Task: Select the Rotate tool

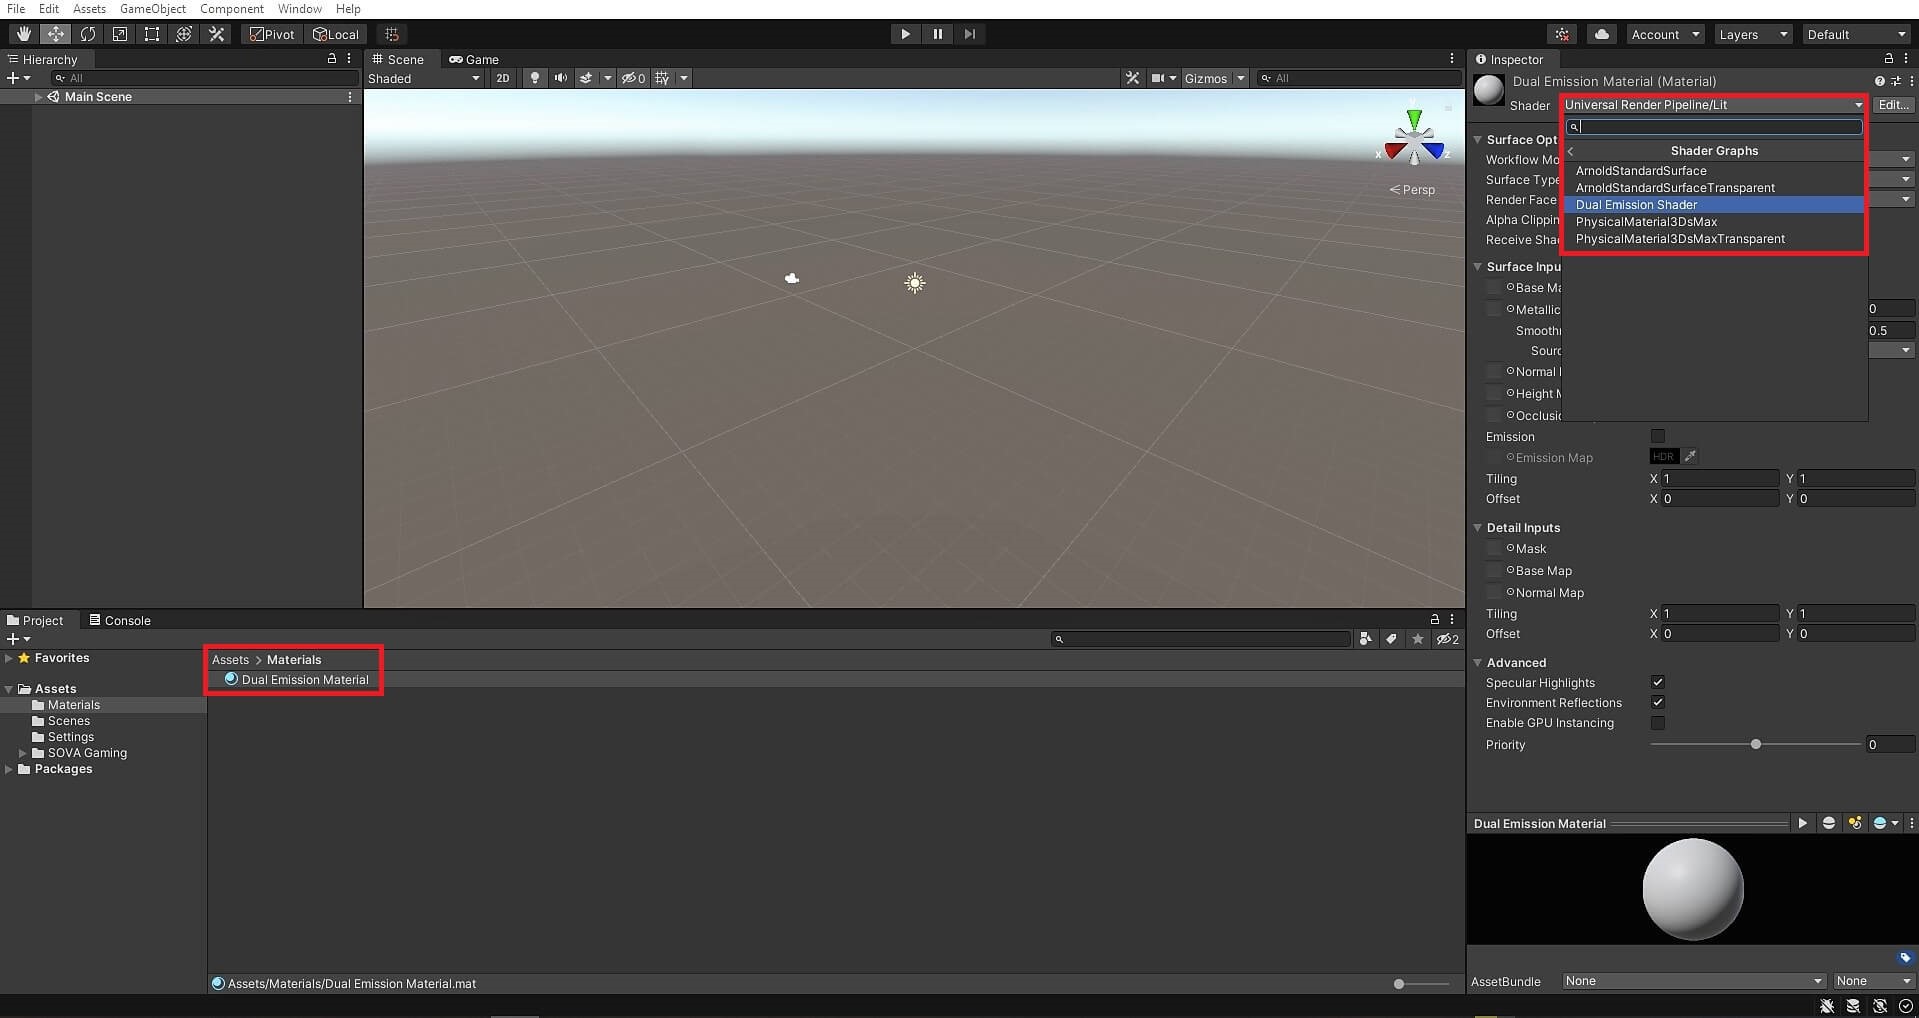Action: tap(87, 34)
